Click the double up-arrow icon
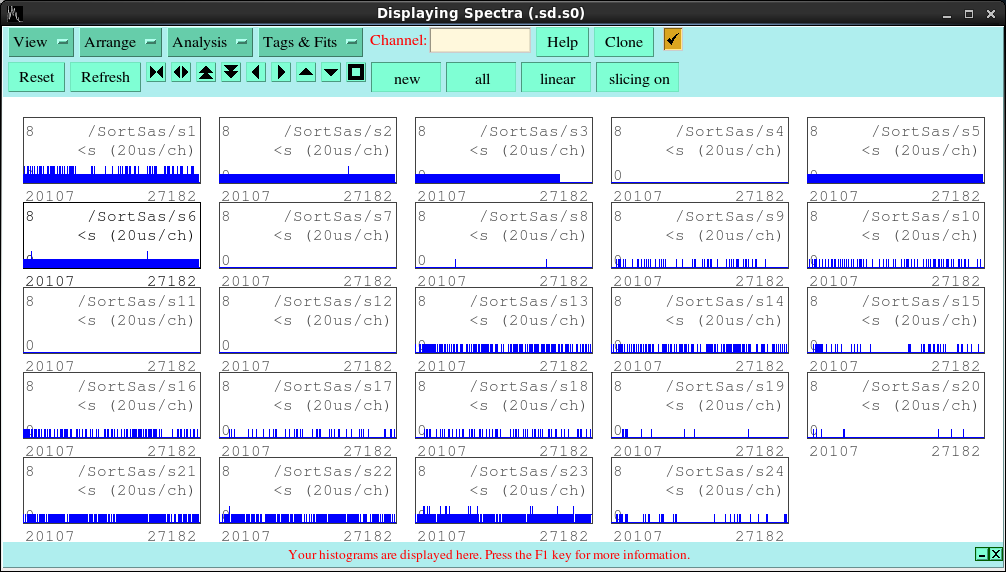 [206, 73]
